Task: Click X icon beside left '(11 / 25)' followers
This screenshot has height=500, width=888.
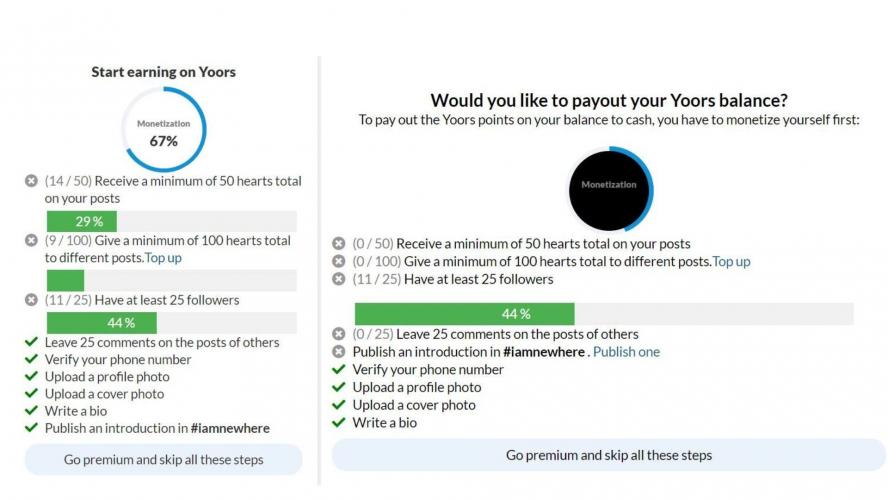Action: (31, 299)
